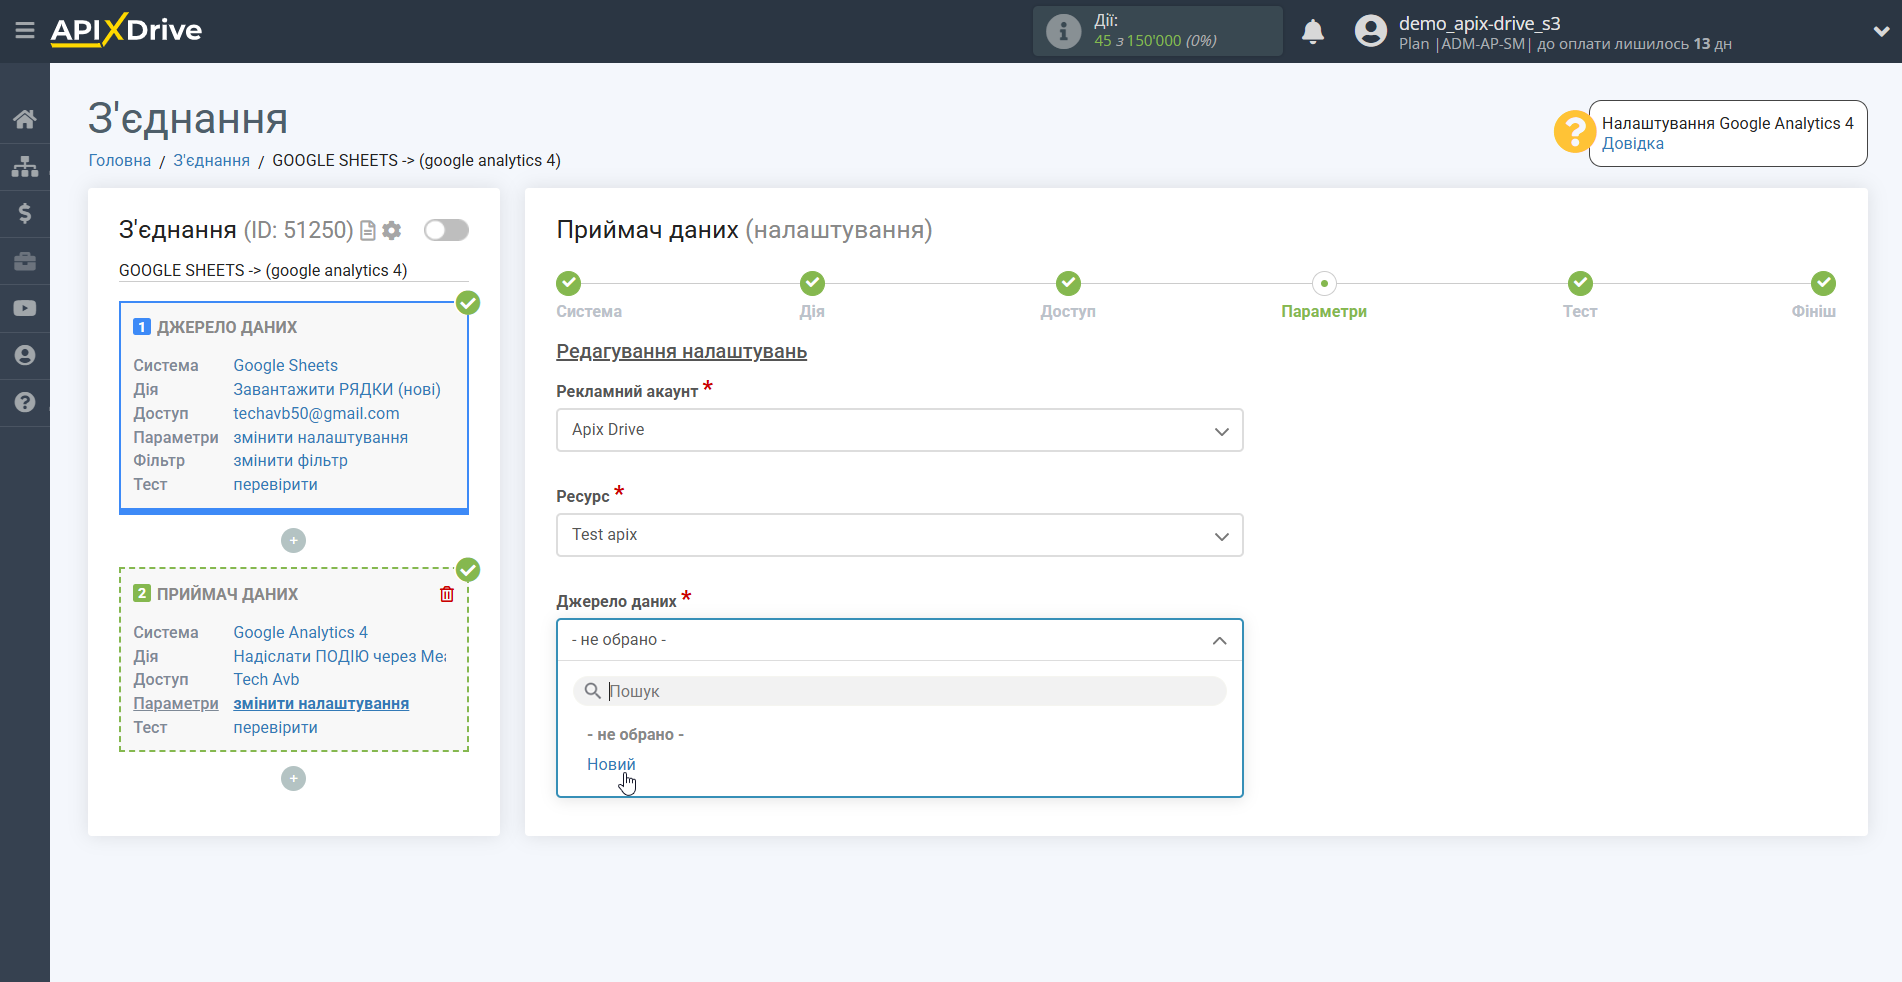Open the video tutorials sidebar icon
The image size is (1902, 982).
[x=25, y=308]
